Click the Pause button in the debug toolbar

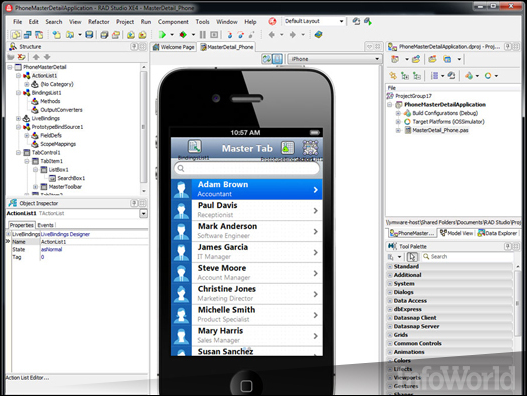point(203,35)
